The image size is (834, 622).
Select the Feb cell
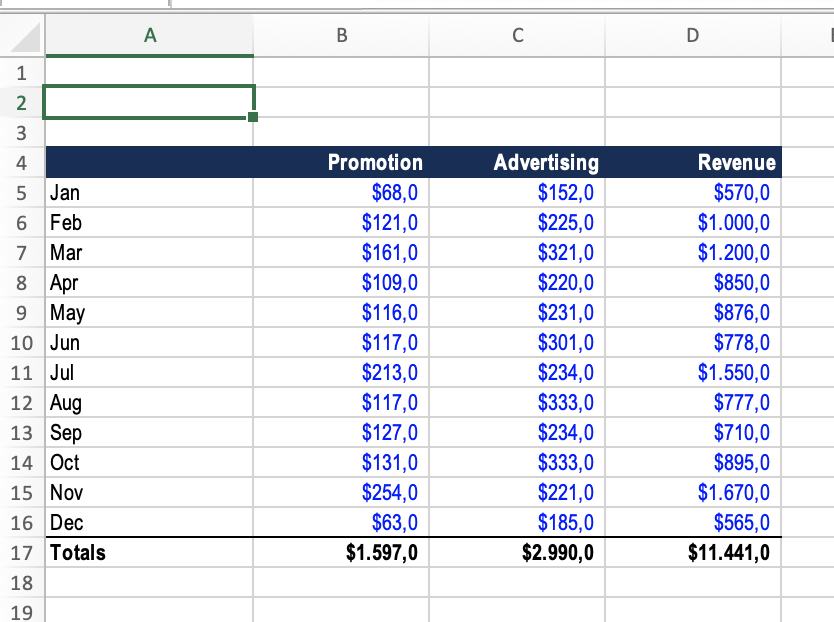click(x=149, y=222)
